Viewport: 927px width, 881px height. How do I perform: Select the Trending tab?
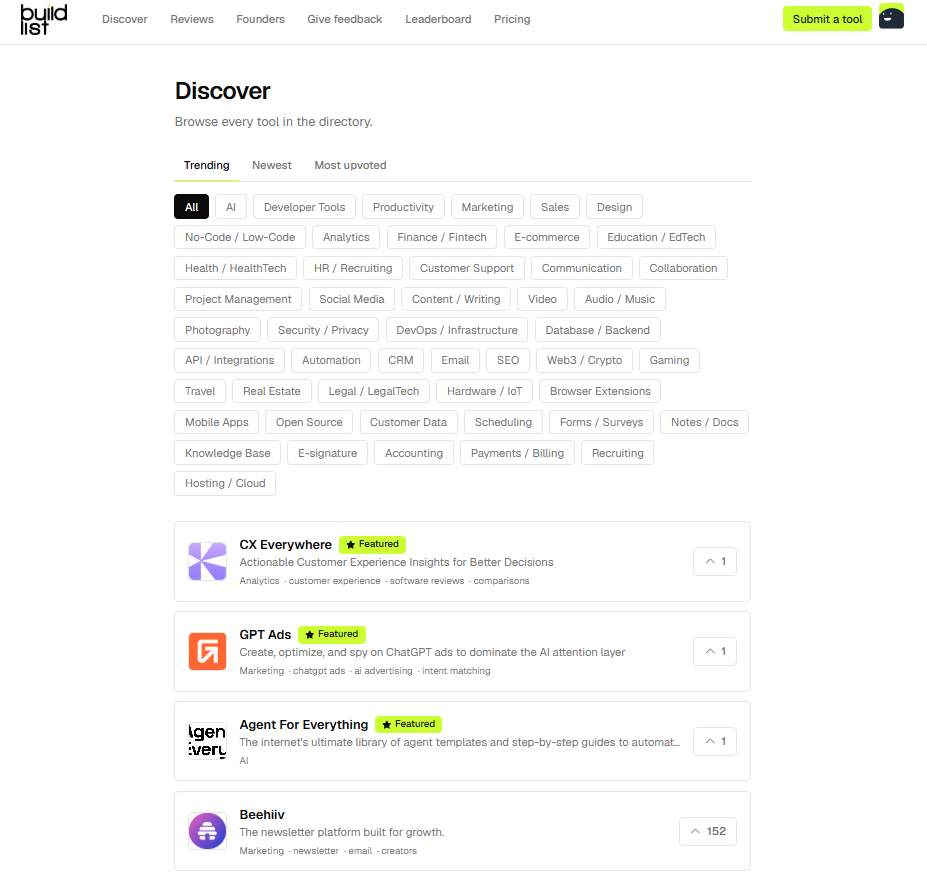206,165
